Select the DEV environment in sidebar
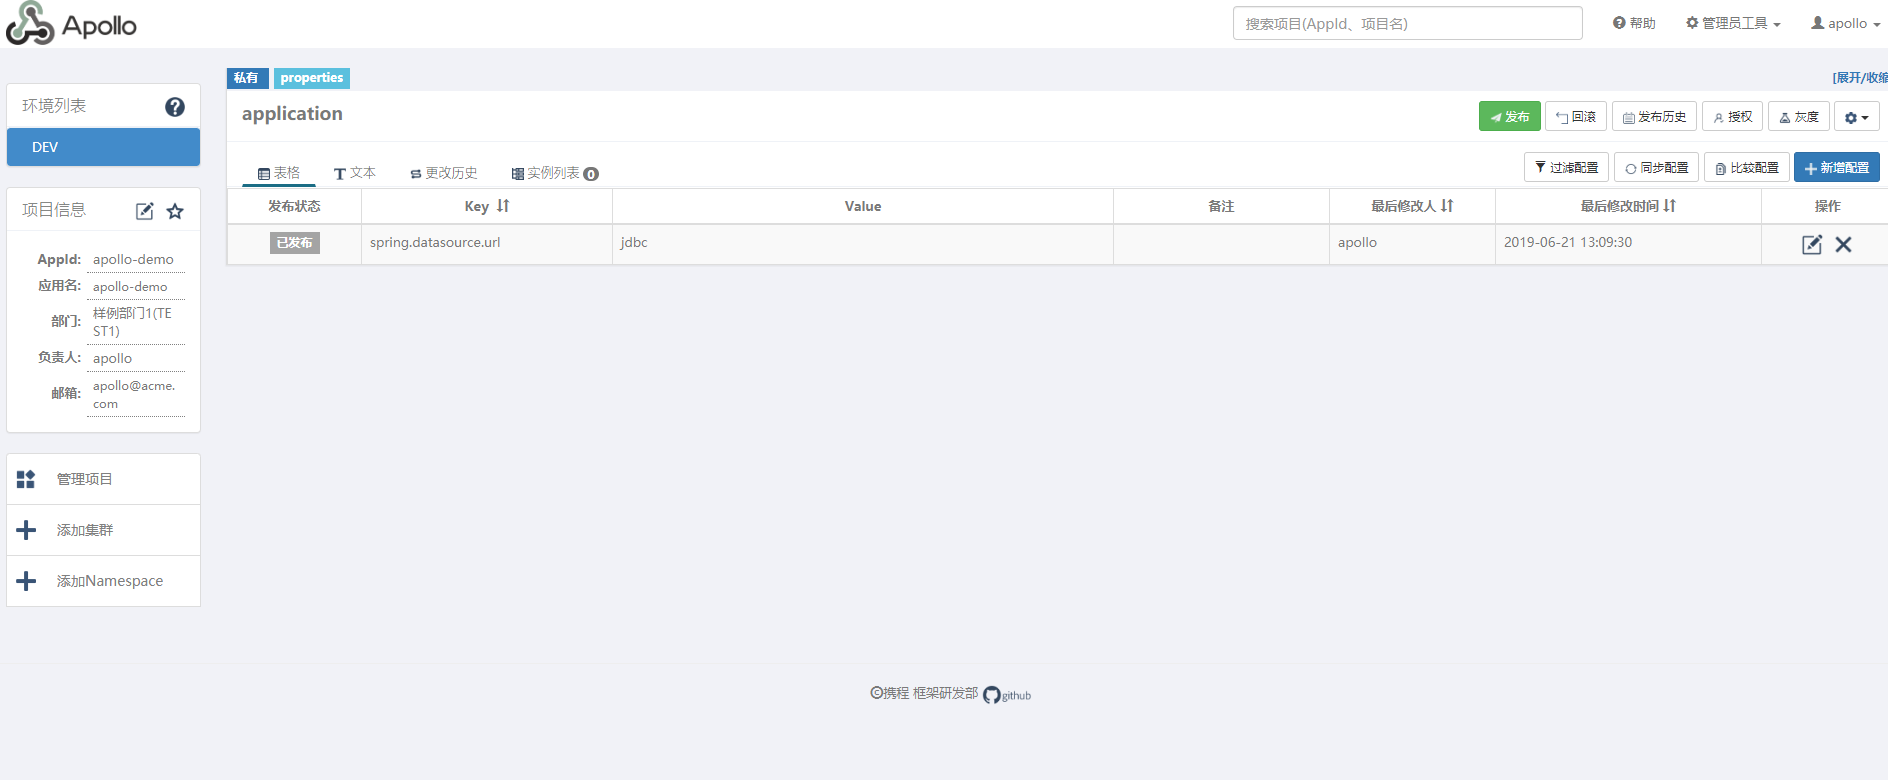This screenshot has width=1888, height=780. 103,147
